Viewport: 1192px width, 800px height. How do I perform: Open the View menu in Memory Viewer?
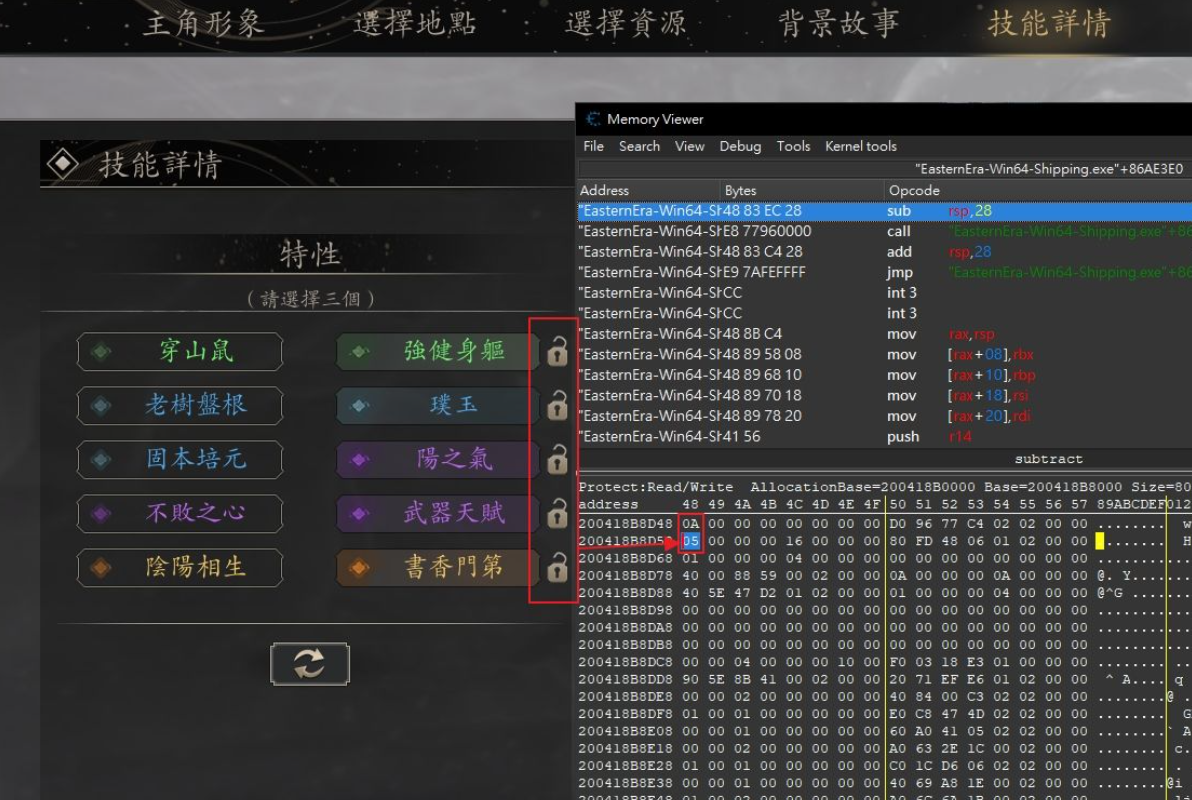690,146
